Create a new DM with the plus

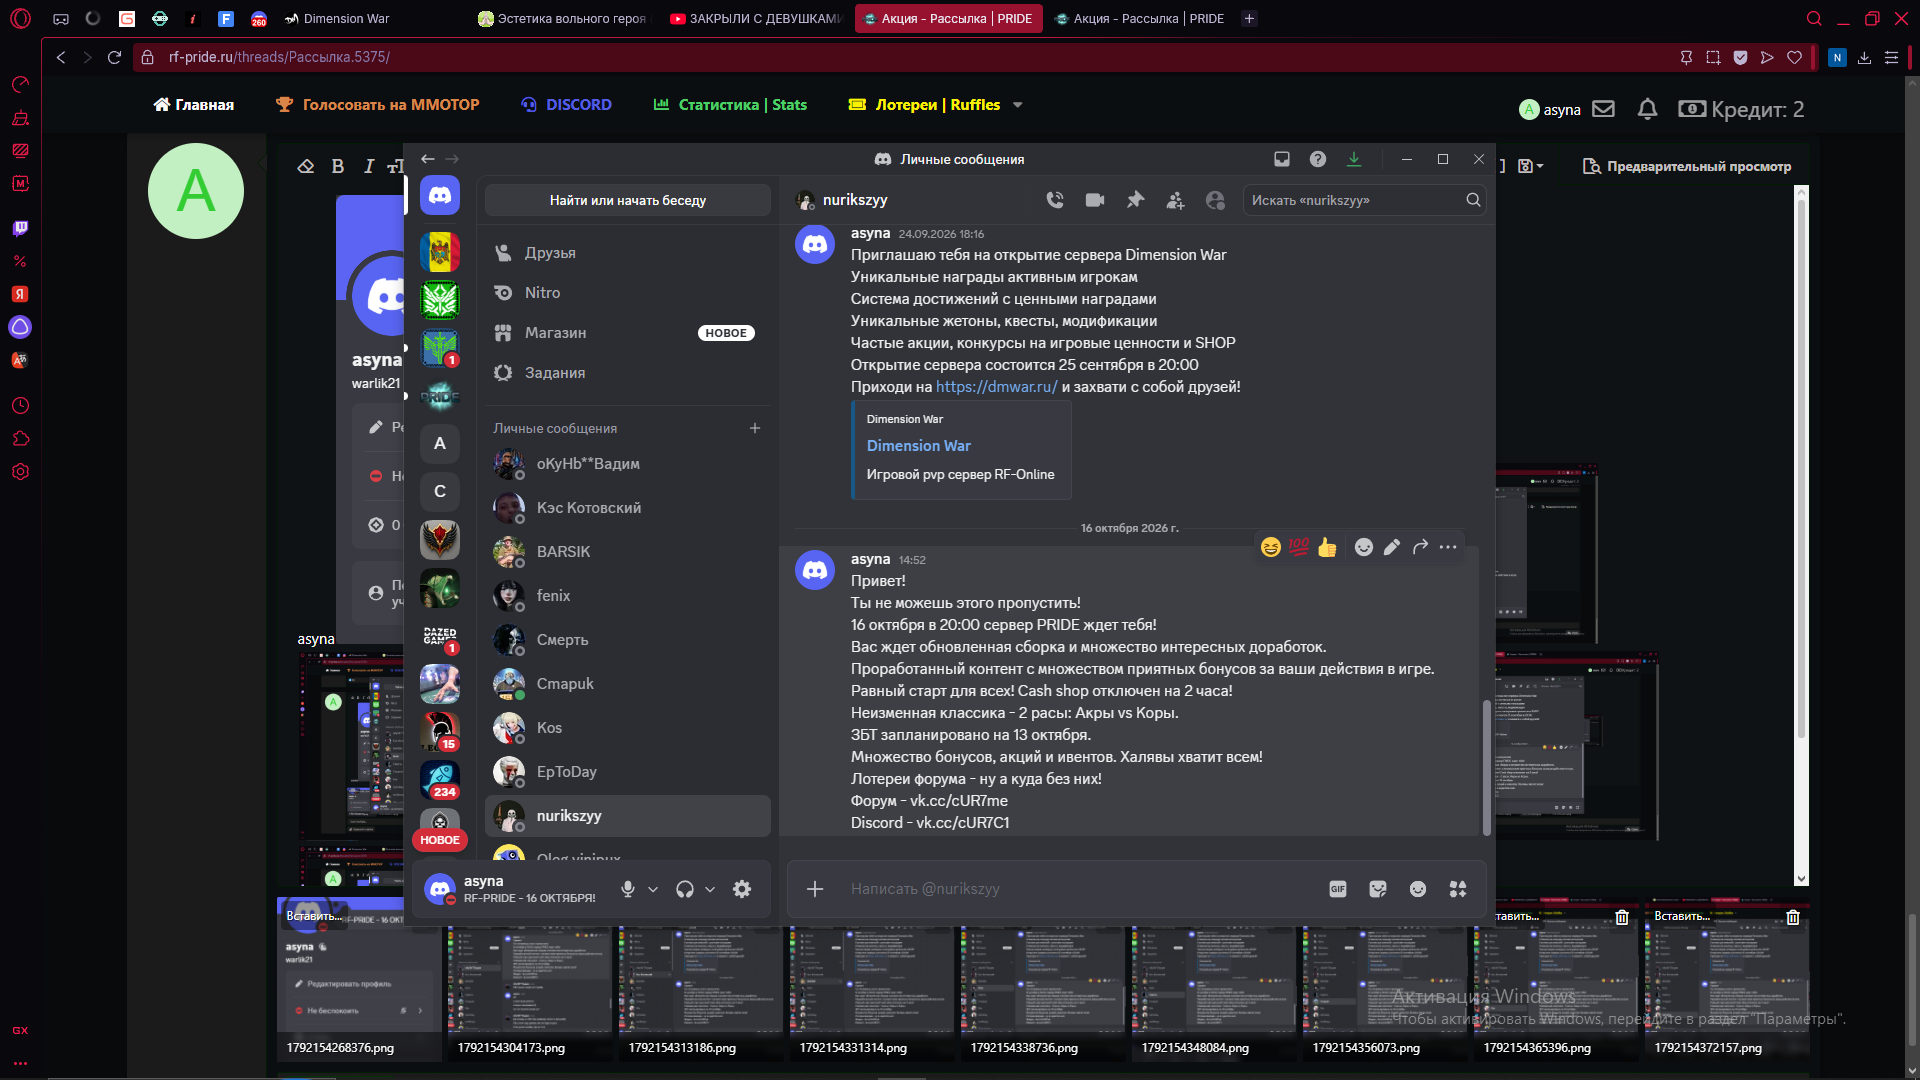(755, 428)
